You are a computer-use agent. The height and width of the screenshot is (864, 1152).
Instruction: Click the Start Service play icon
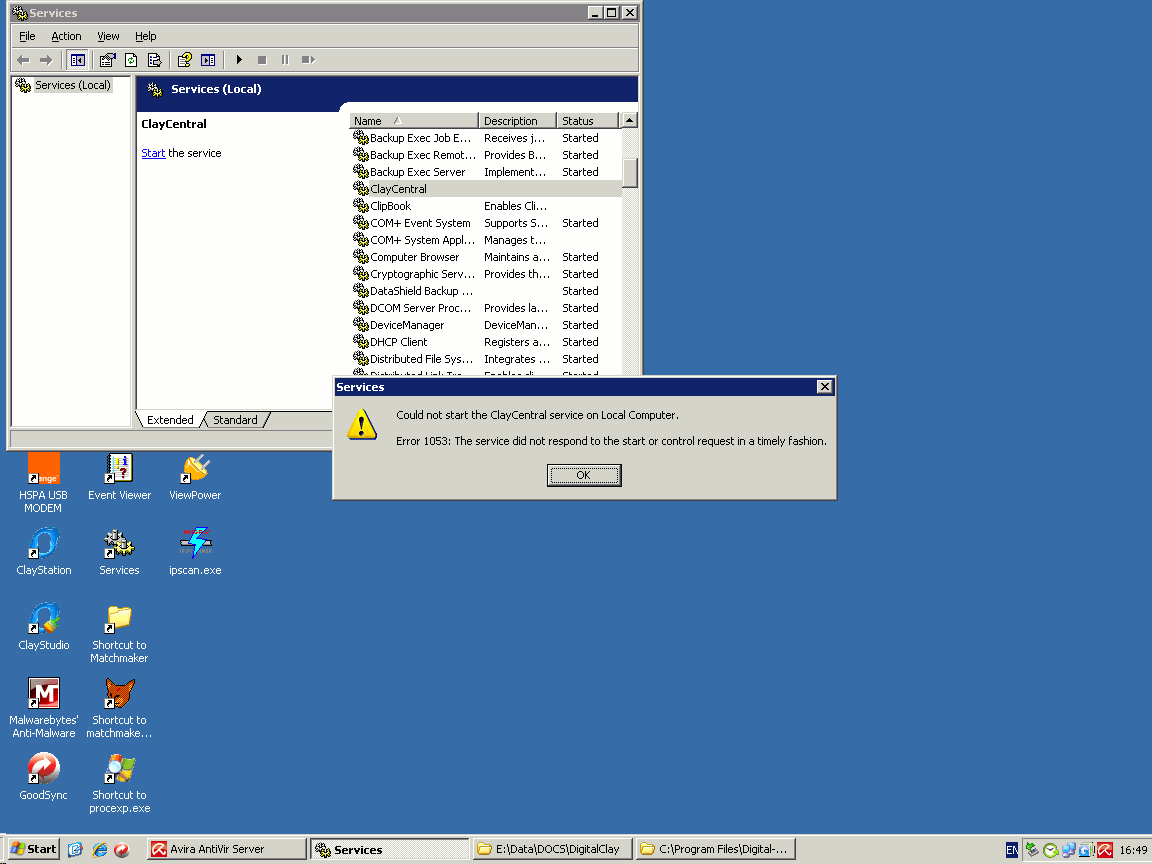point(239,60)
